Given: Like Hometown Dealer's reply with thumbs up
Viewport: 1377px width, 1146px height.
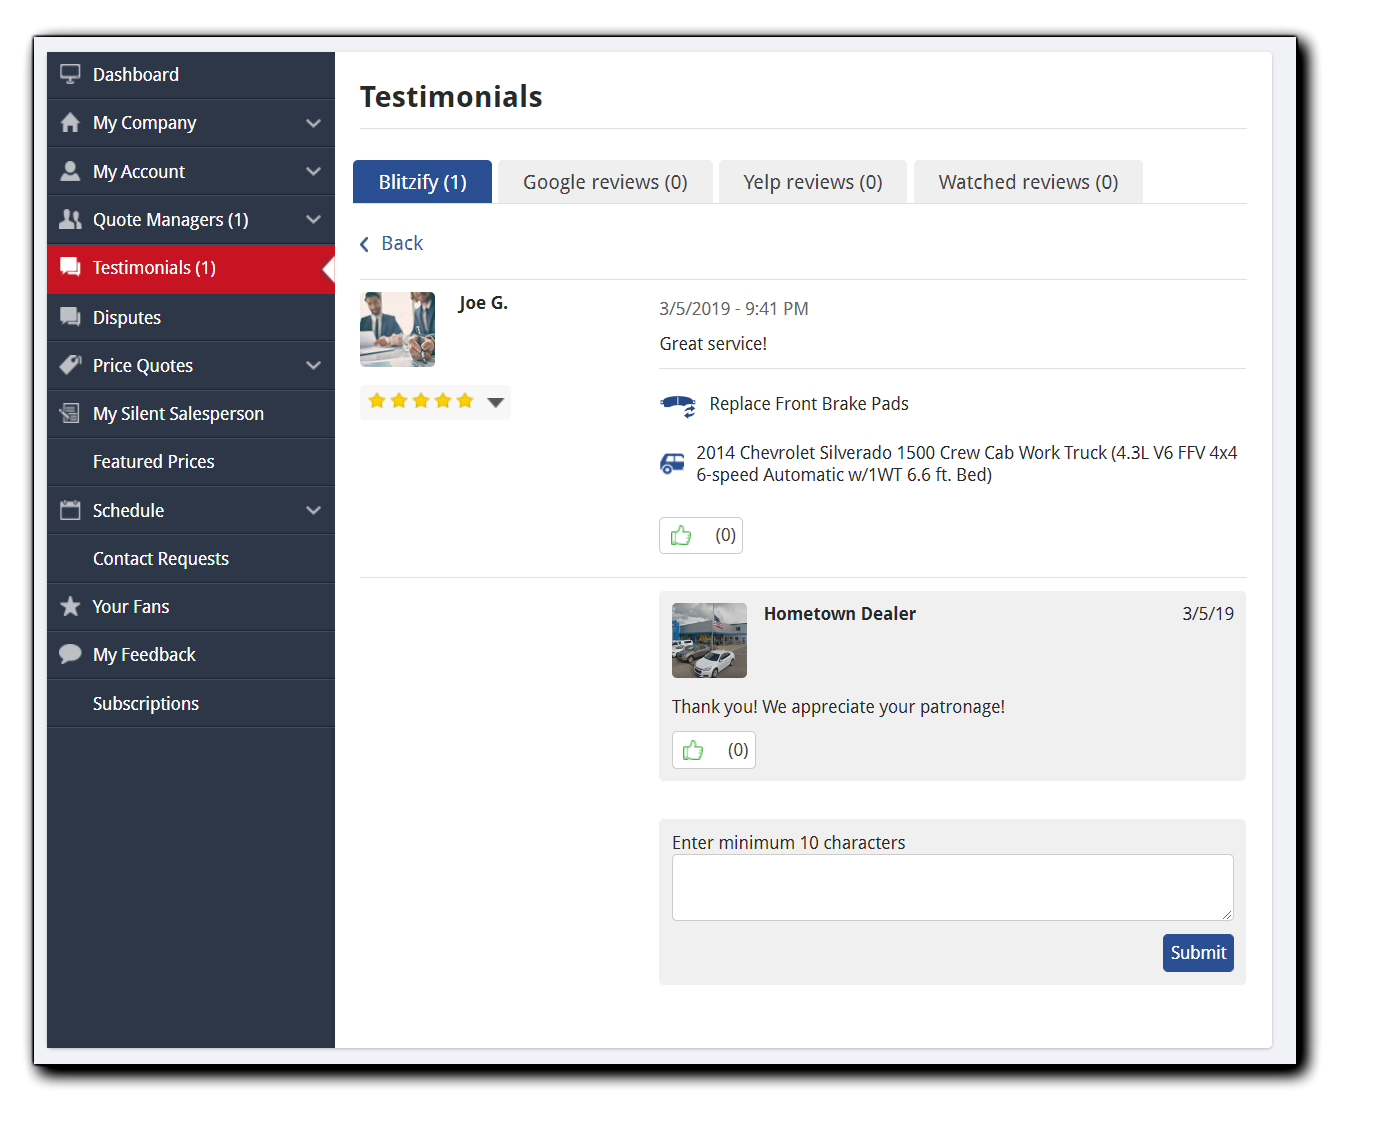Looking at the screenshot, I should point(694,750).
